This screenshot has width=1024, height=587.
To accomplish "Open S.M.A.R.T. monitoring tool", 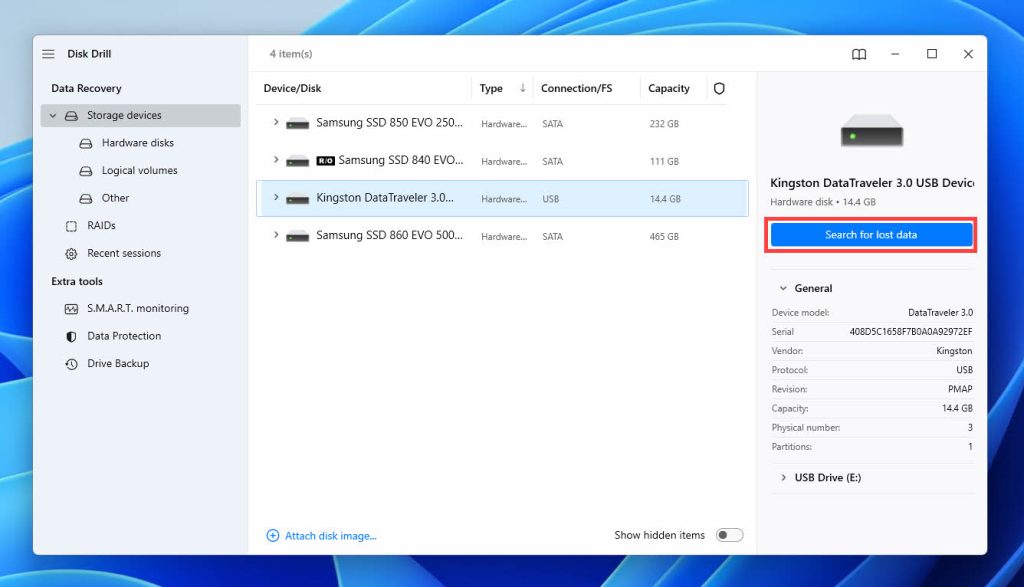I will (x=138, y=308).
